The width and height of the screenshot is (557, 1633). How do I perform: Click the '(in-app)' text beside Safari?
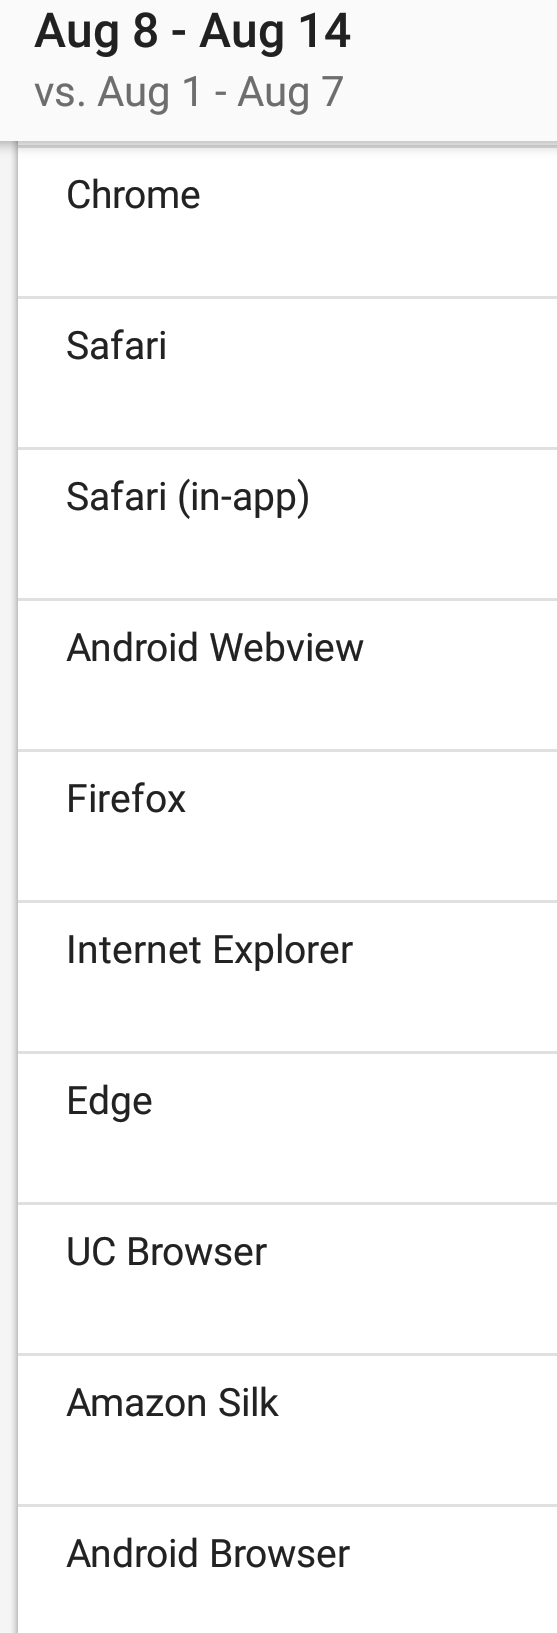pos(243,498)
